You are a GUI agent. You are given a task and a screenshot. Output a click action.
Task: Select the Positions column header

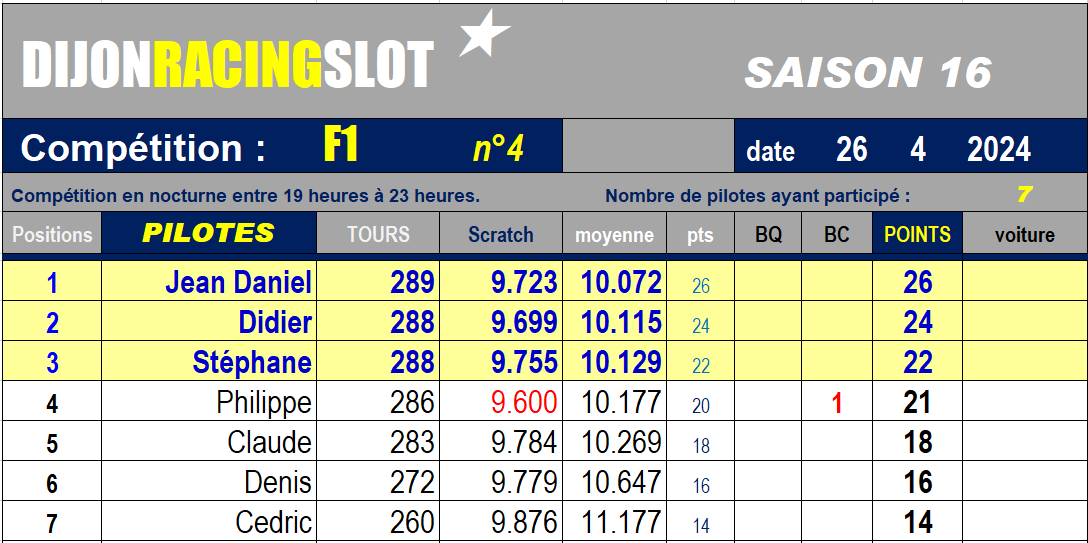[52, 234]
